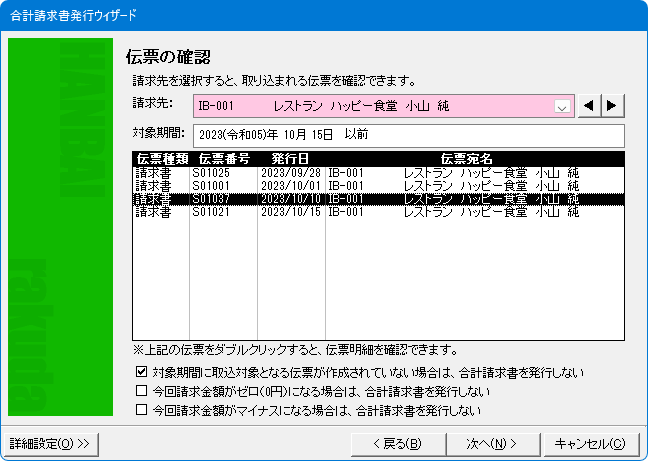Click the 伝票宛名 column header
This screenshot has width=648, height=461.
pyautogui.click(x=466, y=159)
